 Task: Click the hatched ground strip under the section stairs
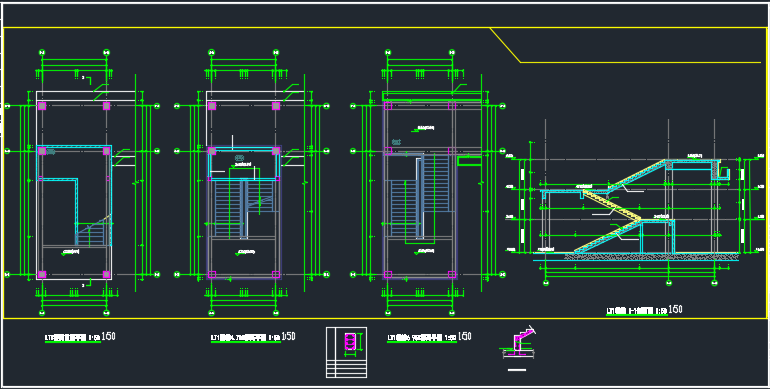tap(651, 256)
